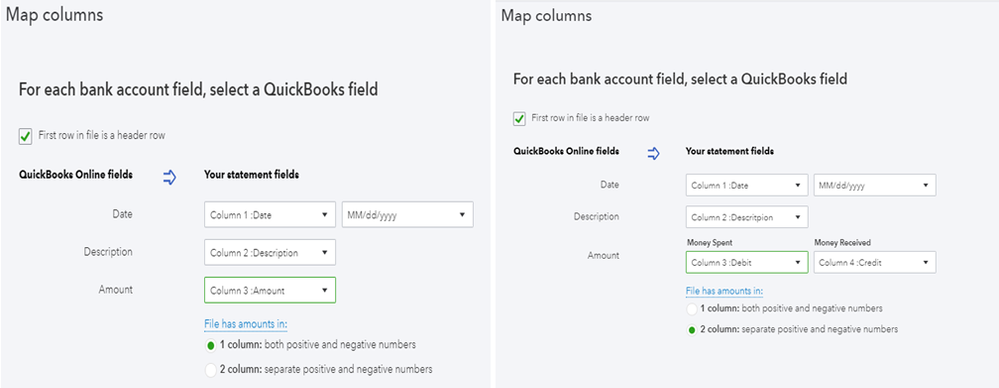Click 'Date' field label in right panel
The width and height of the screenshot is (999, 388).
[x=610, y=185]
